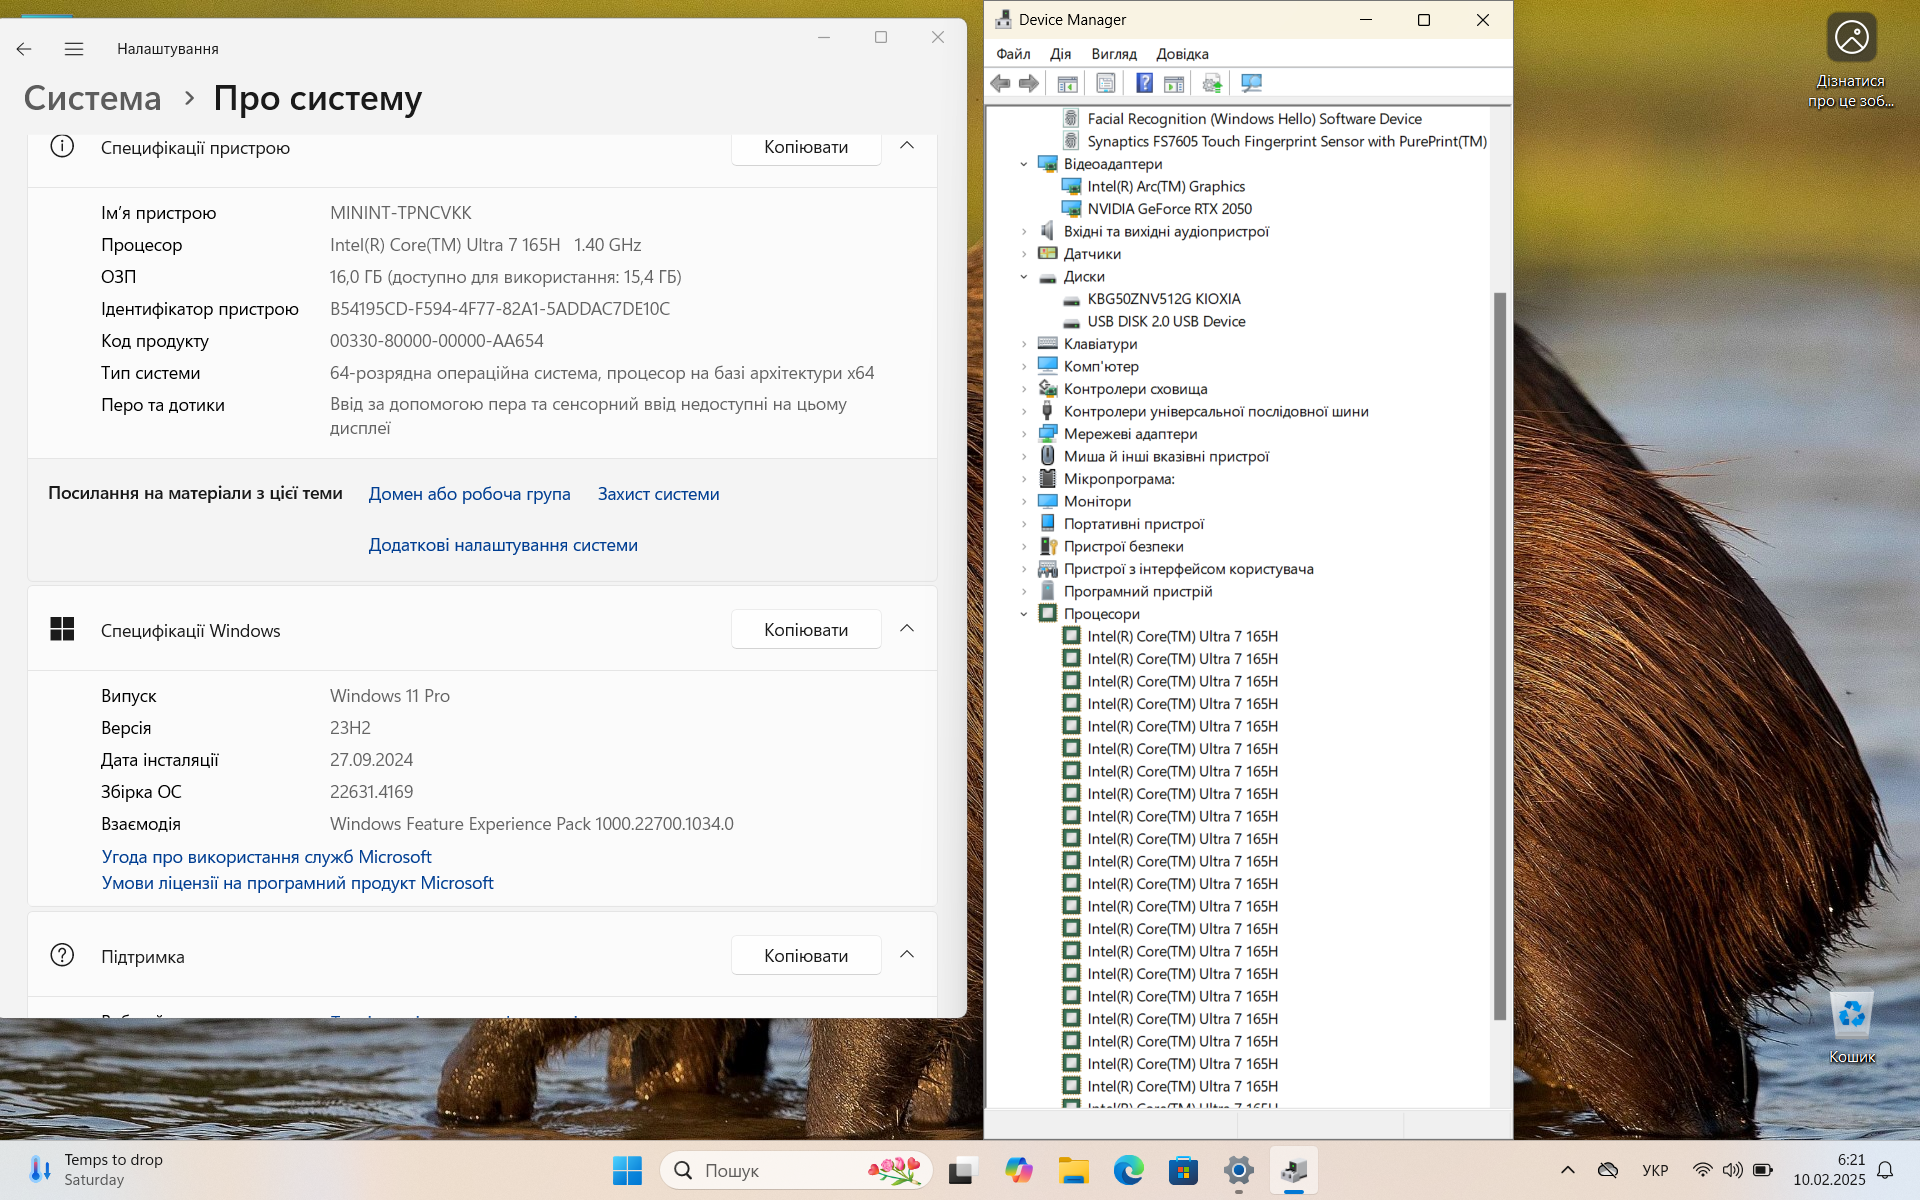Select 'Вхідні та вихідні аудіопристрої' tree item

[x=1166, y=232]
